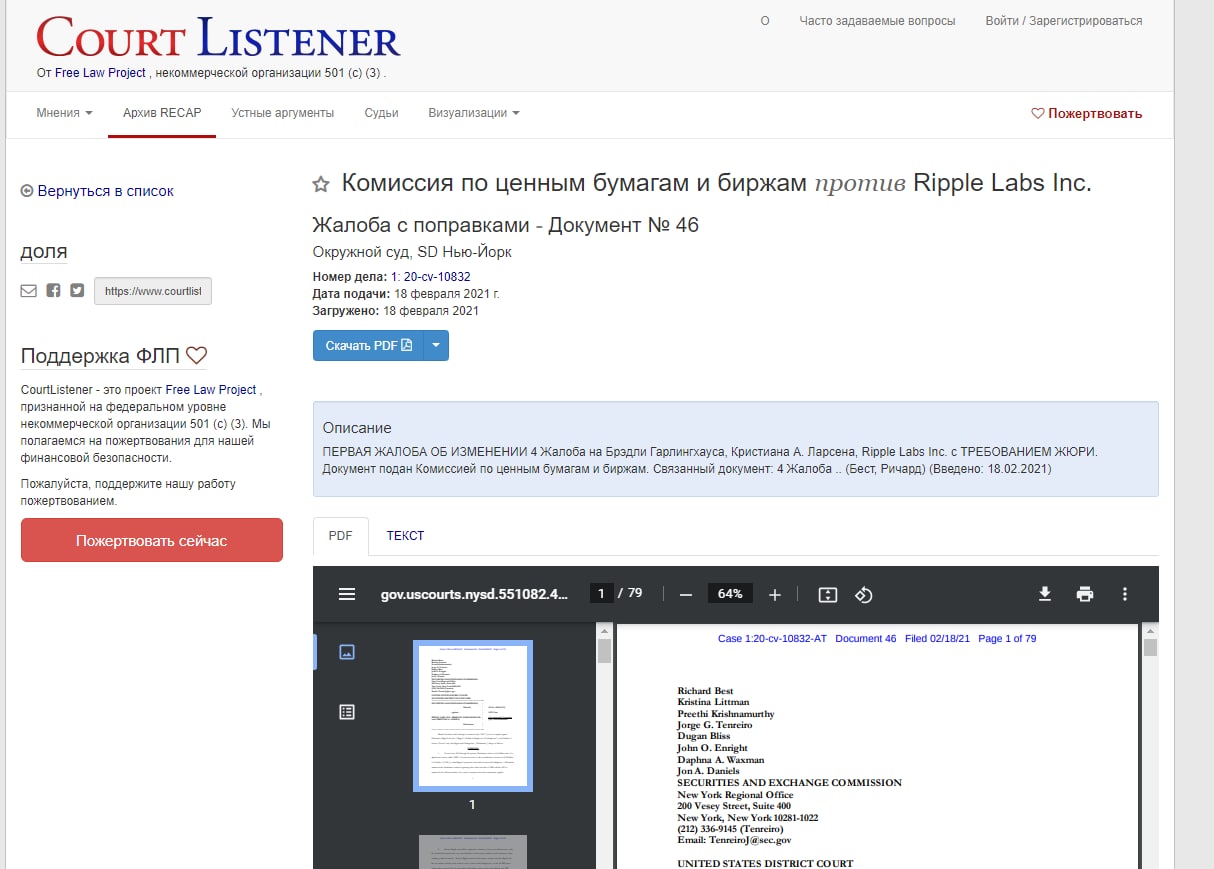Click the Жалоба с поправками - Документ № 46 title
Screen dimensions: 1214x869
click(x=506, y=225)
